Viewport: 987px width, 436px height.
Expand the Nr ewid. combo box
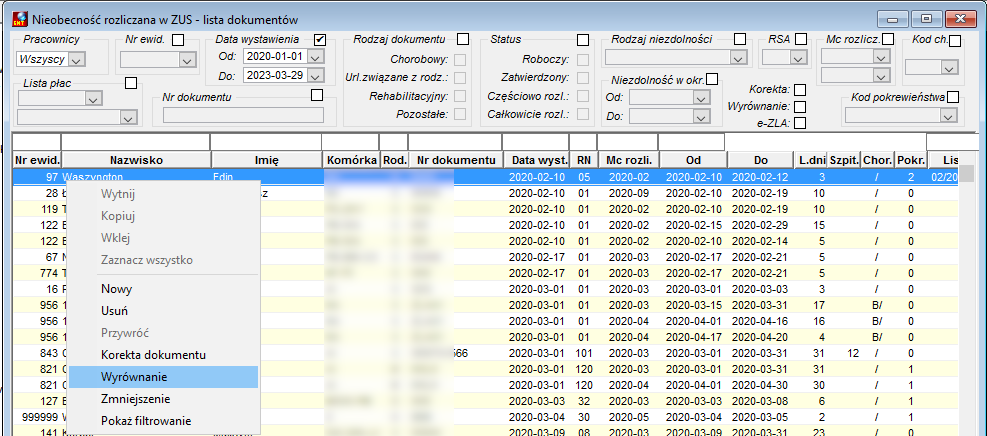click(188, 60)
